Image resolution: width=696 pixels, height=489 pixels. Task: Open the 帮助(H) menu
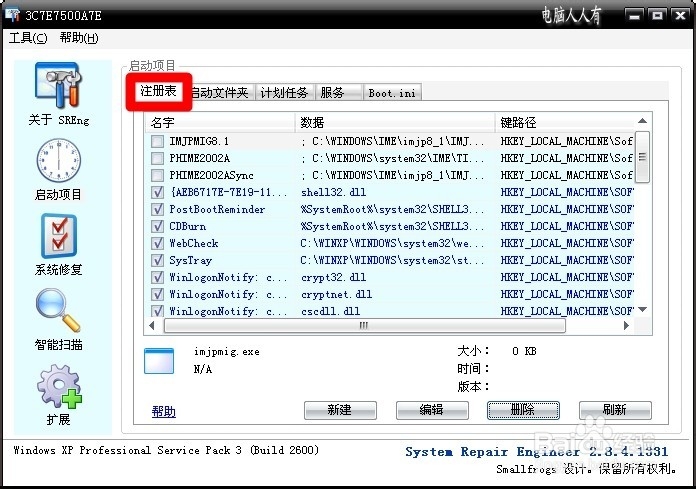tap(79, 38)
